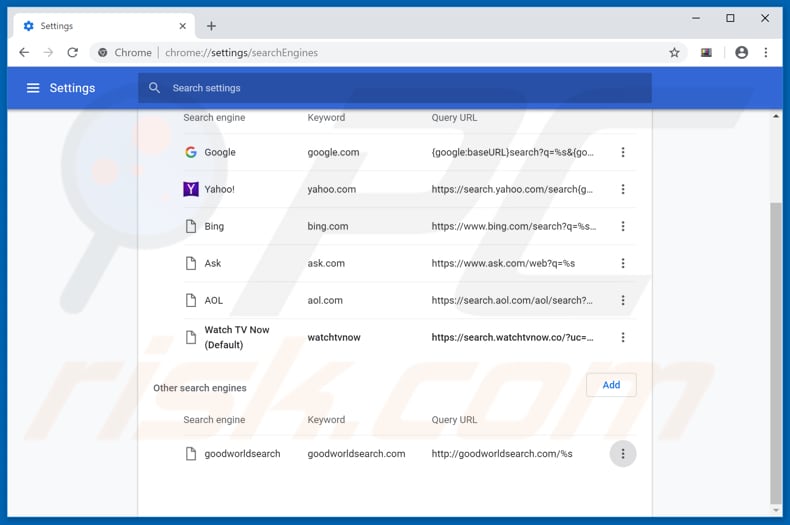The image size is (790, 525).
Task: Click the Google logo icon in the list
Action: [x=190, y=152]
